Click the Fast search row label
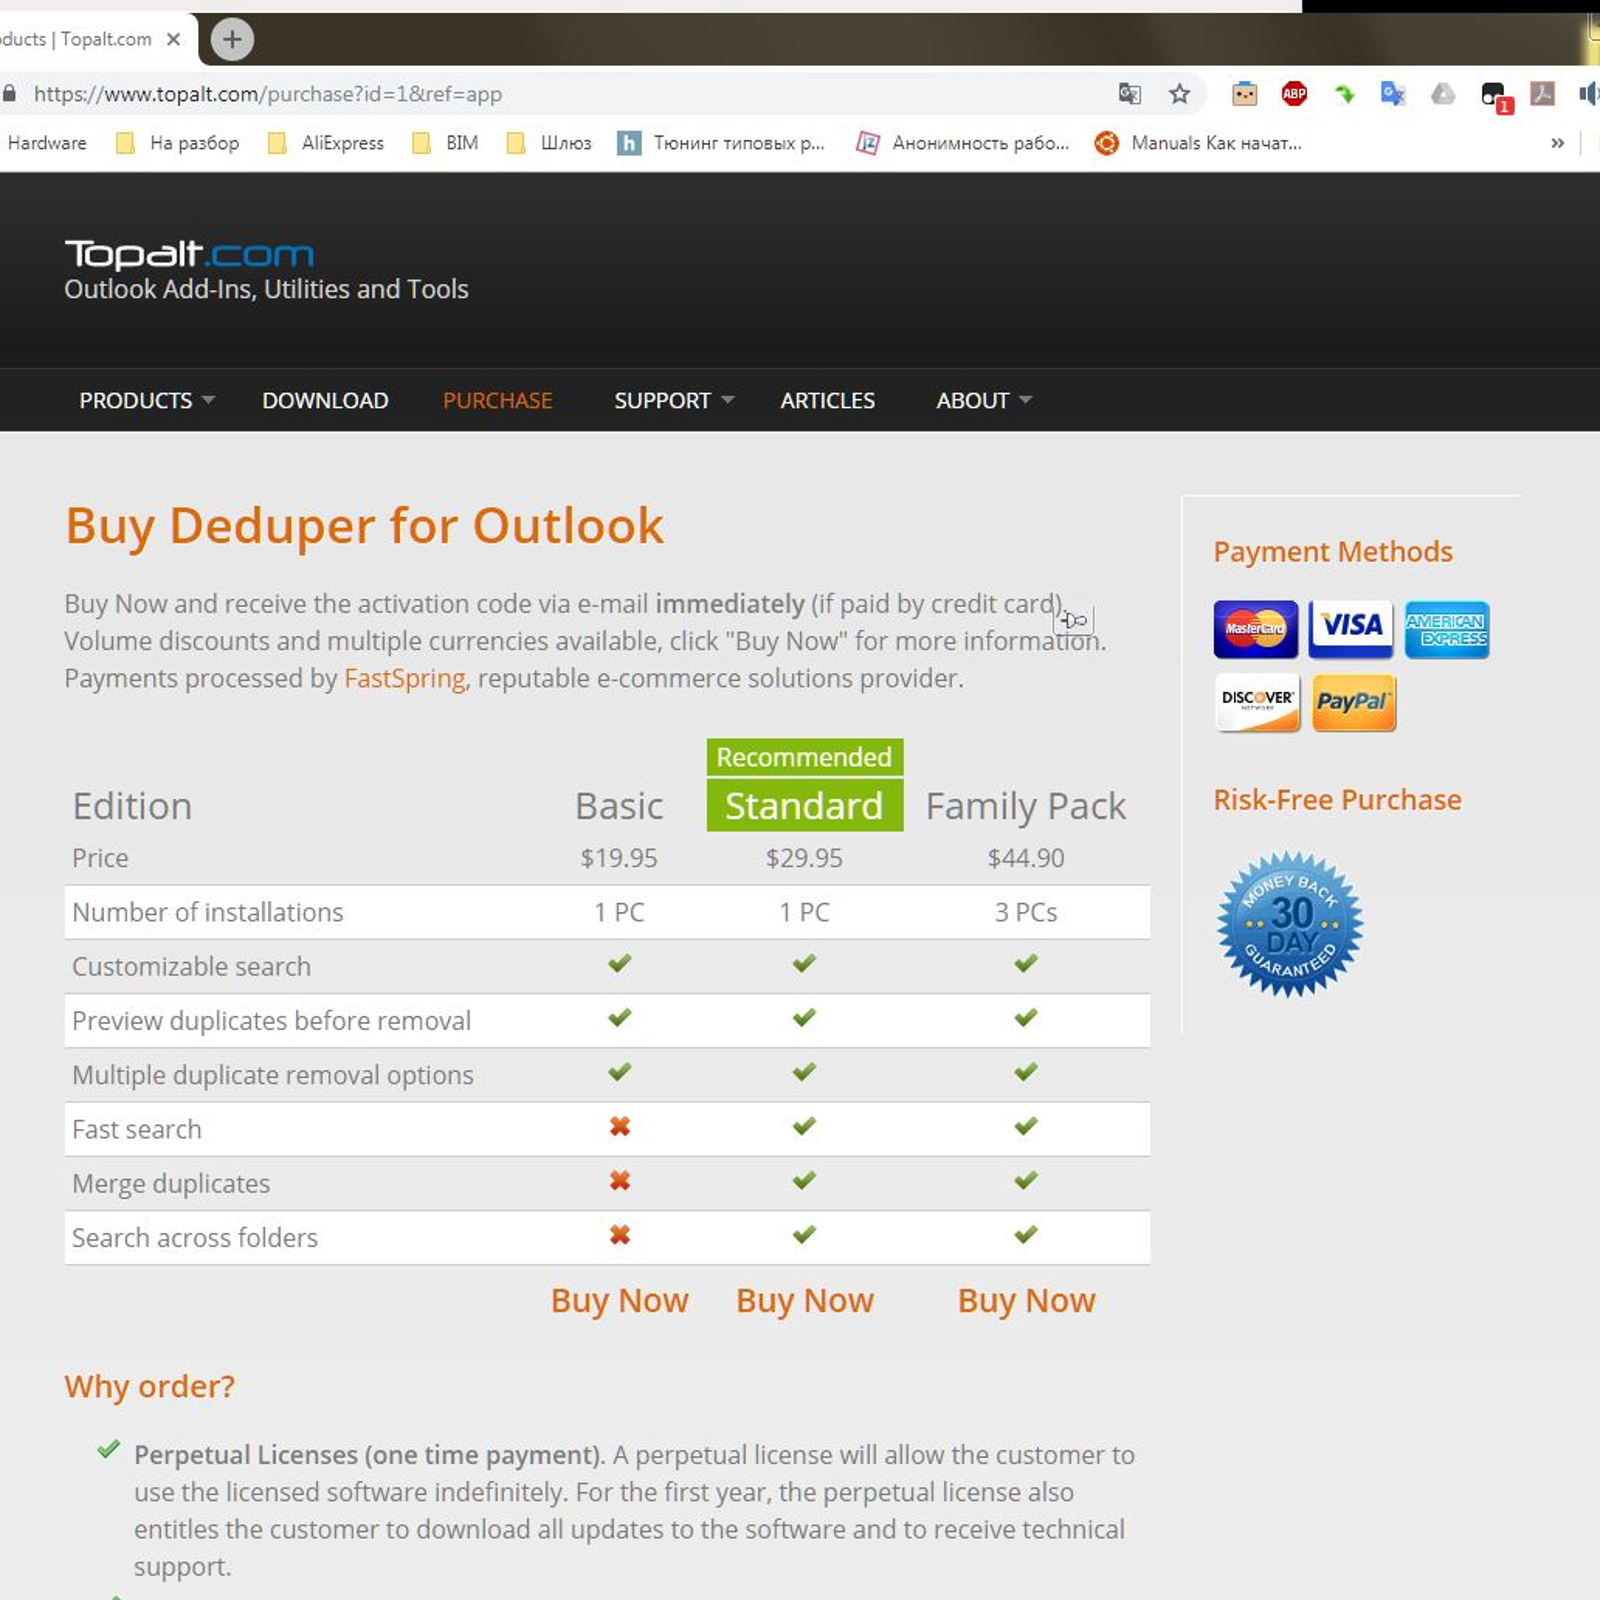Viewport: 1600px width, 1600px height. (x=137, y=1129)
